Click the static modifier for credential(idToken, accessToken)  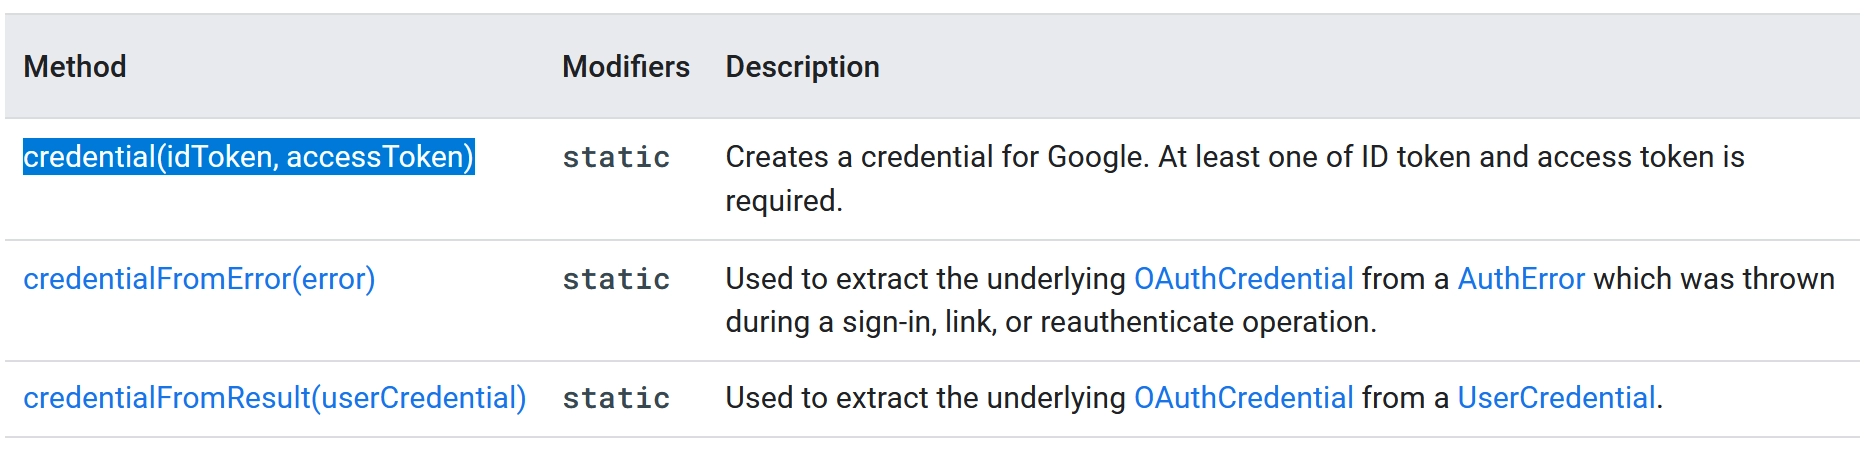coord(616,158)
